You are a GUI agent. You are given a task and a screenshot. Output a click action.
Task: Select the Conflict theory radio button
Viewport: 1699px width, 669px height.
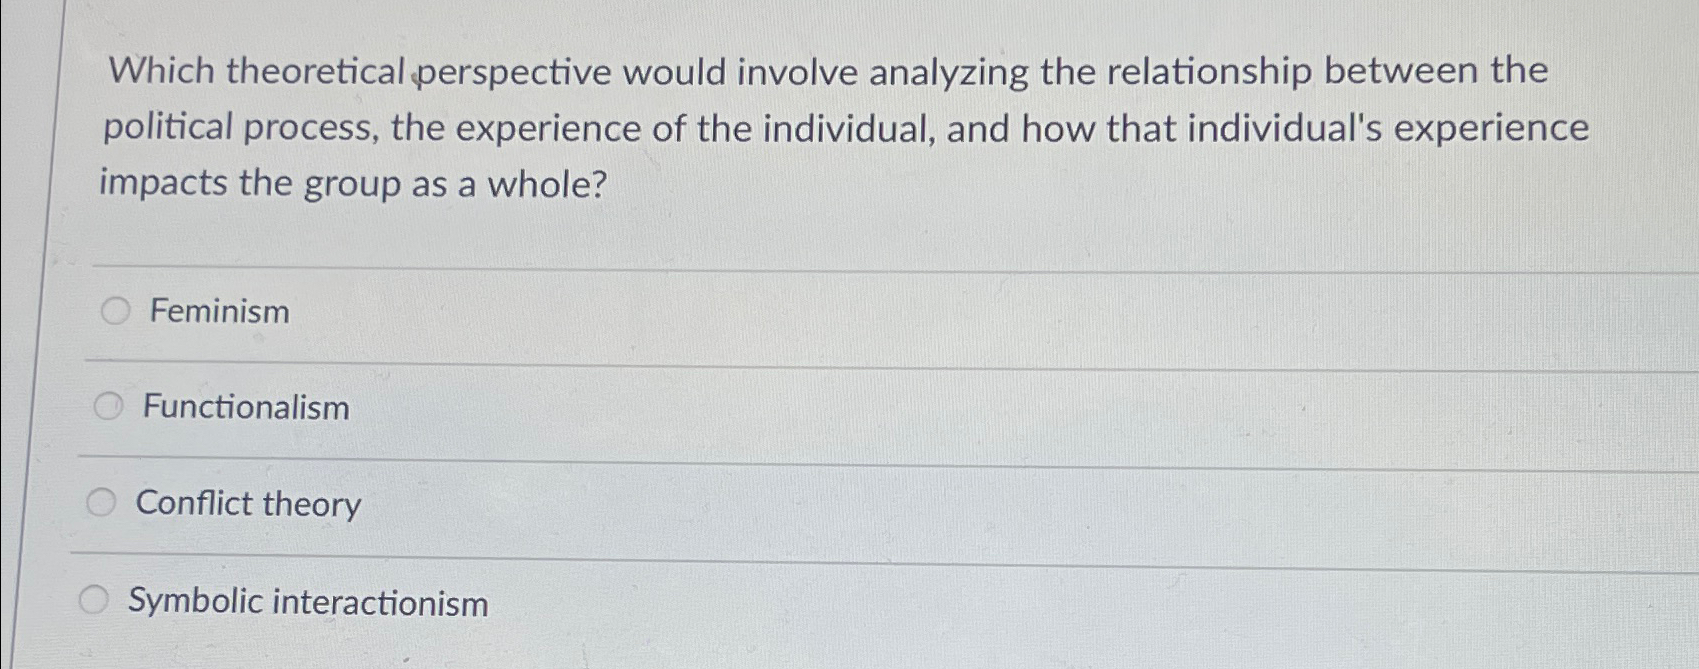click(100, 503)
